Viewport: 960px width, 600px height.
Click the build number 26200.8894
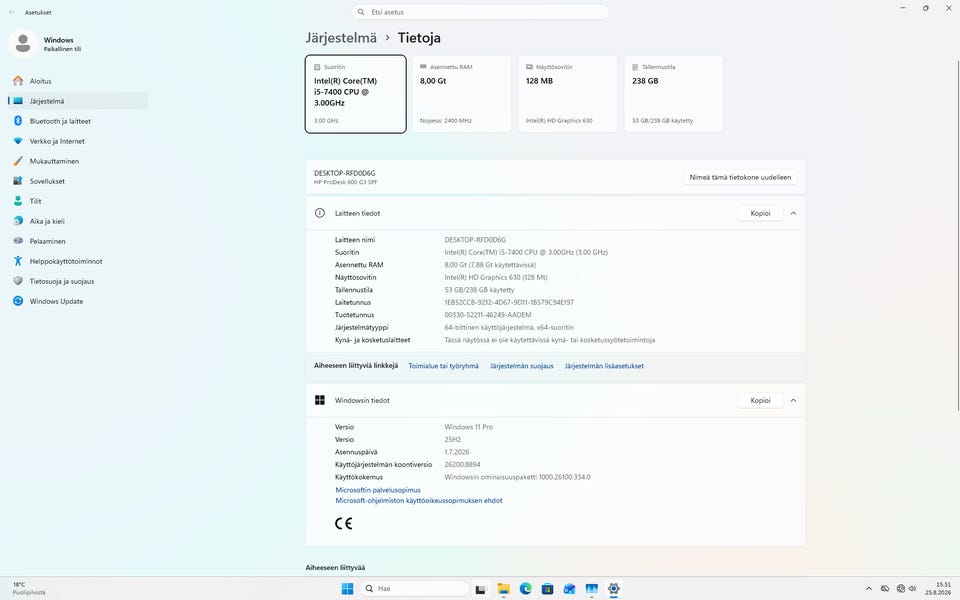tap(462, 465)
